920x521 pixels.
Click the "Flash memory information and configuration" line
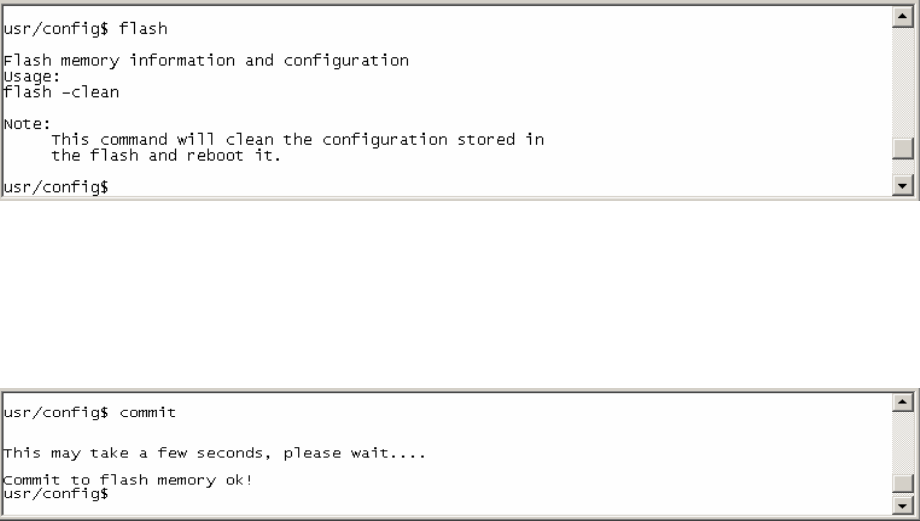206,61
